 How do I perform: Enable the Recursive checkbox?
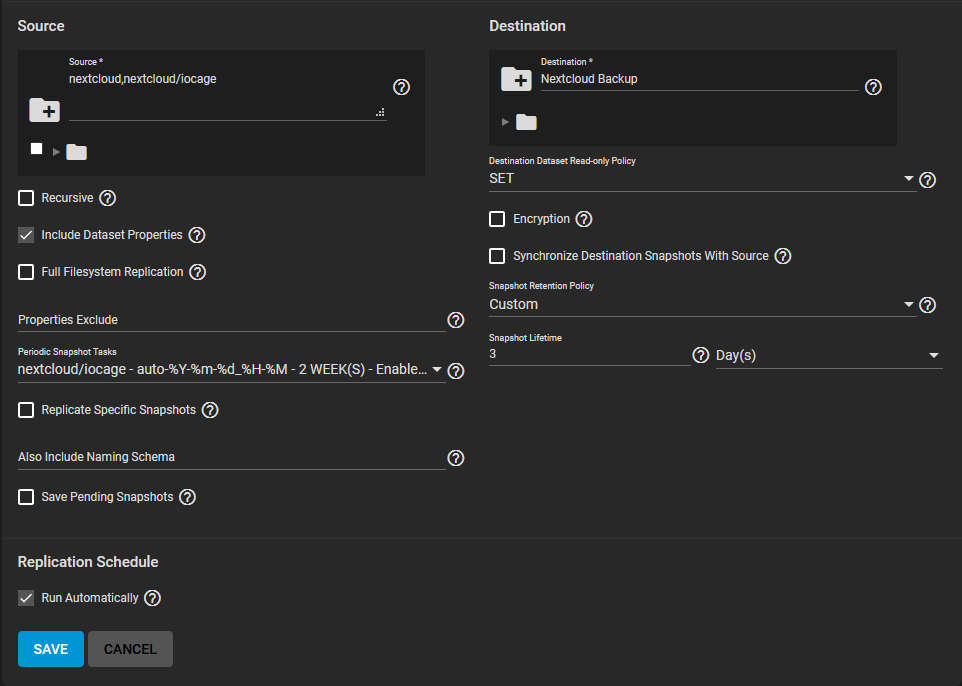coord(26,198)
